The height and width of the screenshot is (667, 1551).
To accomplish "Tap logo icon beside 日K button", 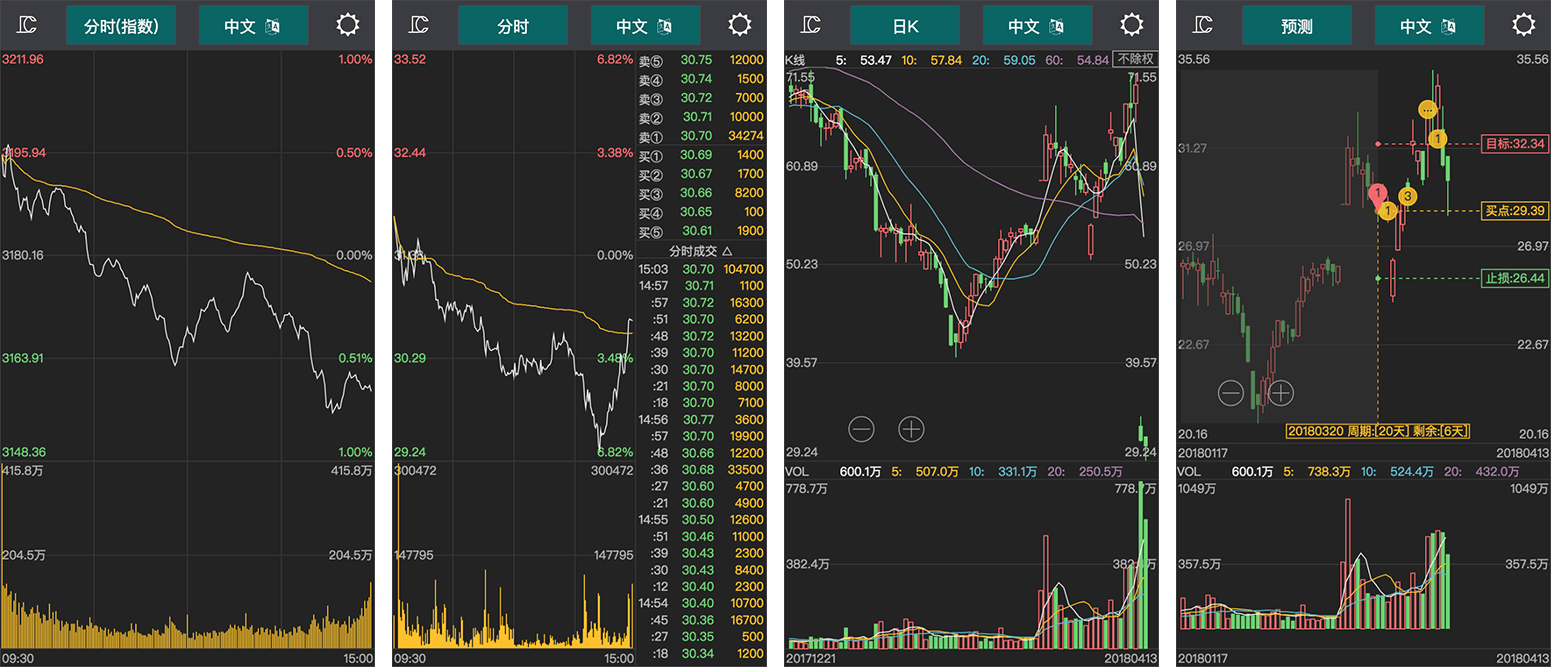I will click(813, 25).
